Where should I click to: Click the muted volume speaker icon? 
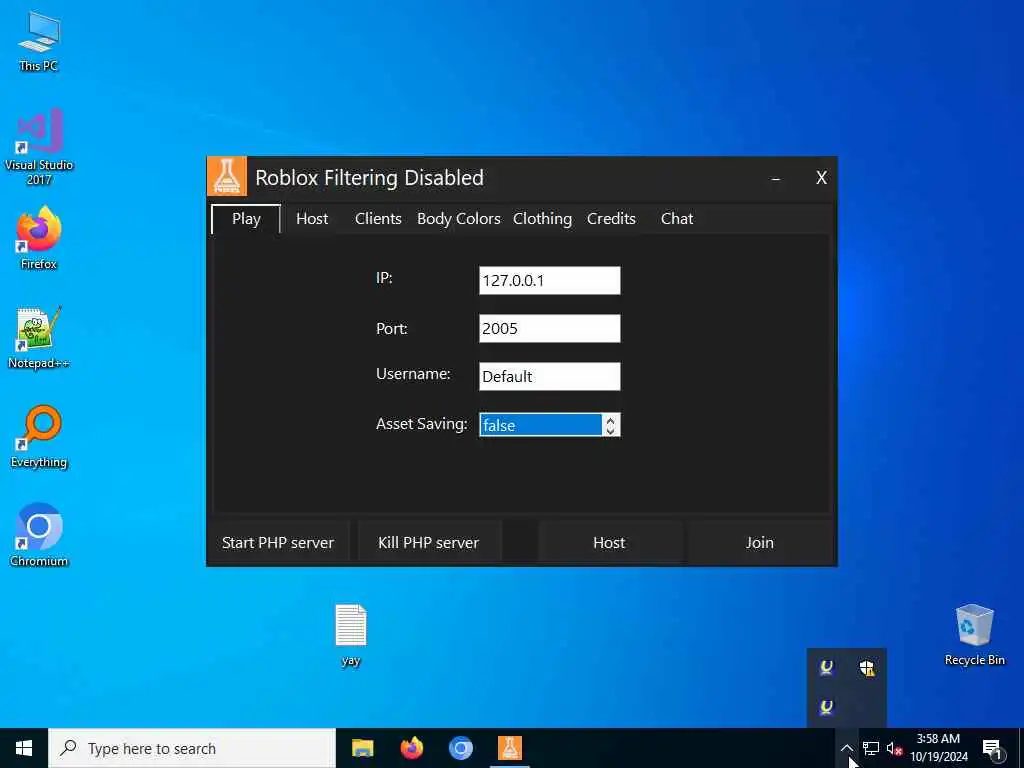(x=894, y=748)
